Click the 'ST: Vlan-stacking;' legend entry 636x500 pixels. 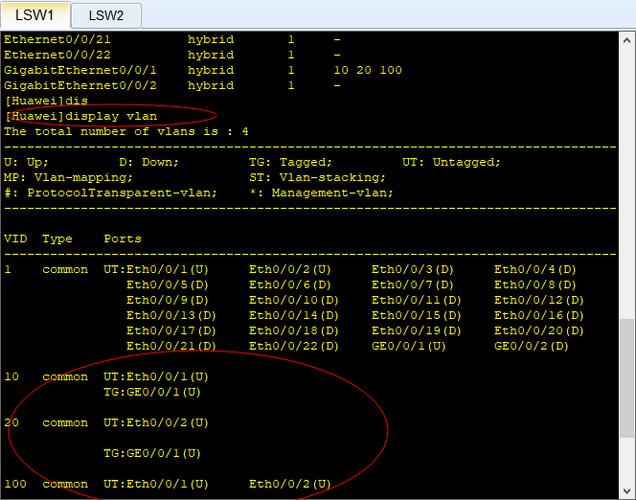click(317, 177)
